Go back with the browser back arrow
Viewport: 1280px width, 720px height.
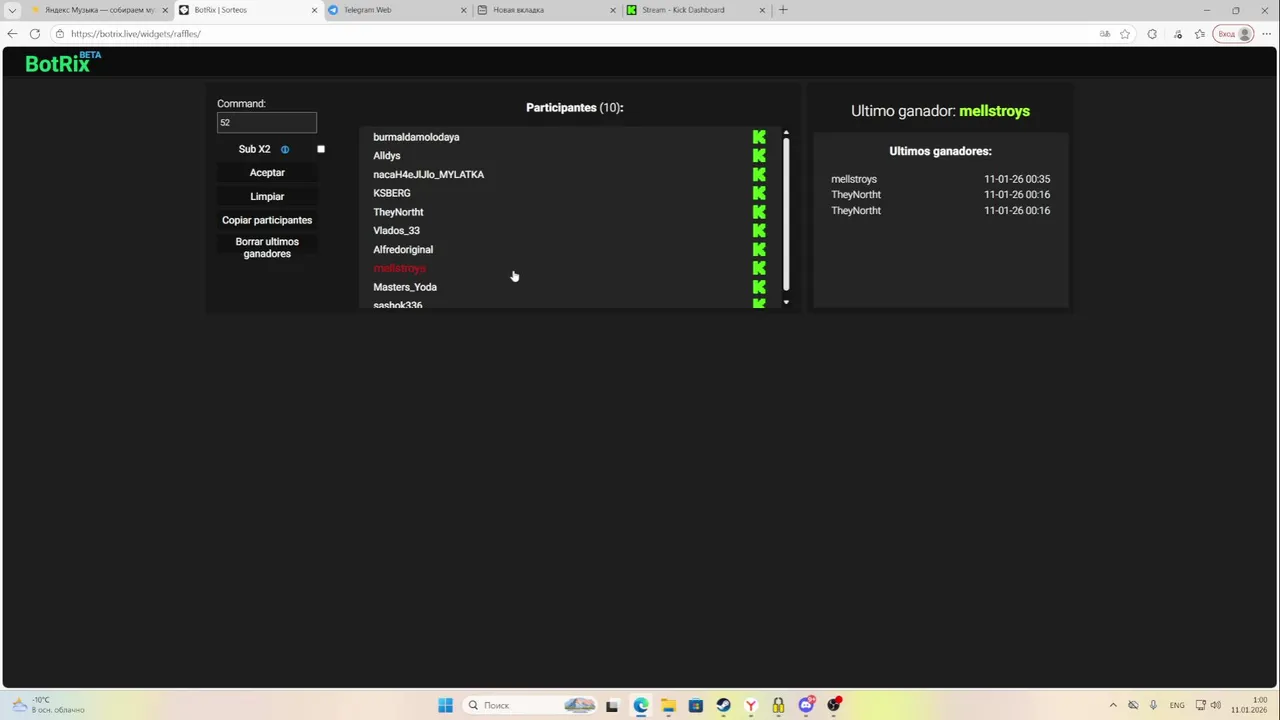12,34
